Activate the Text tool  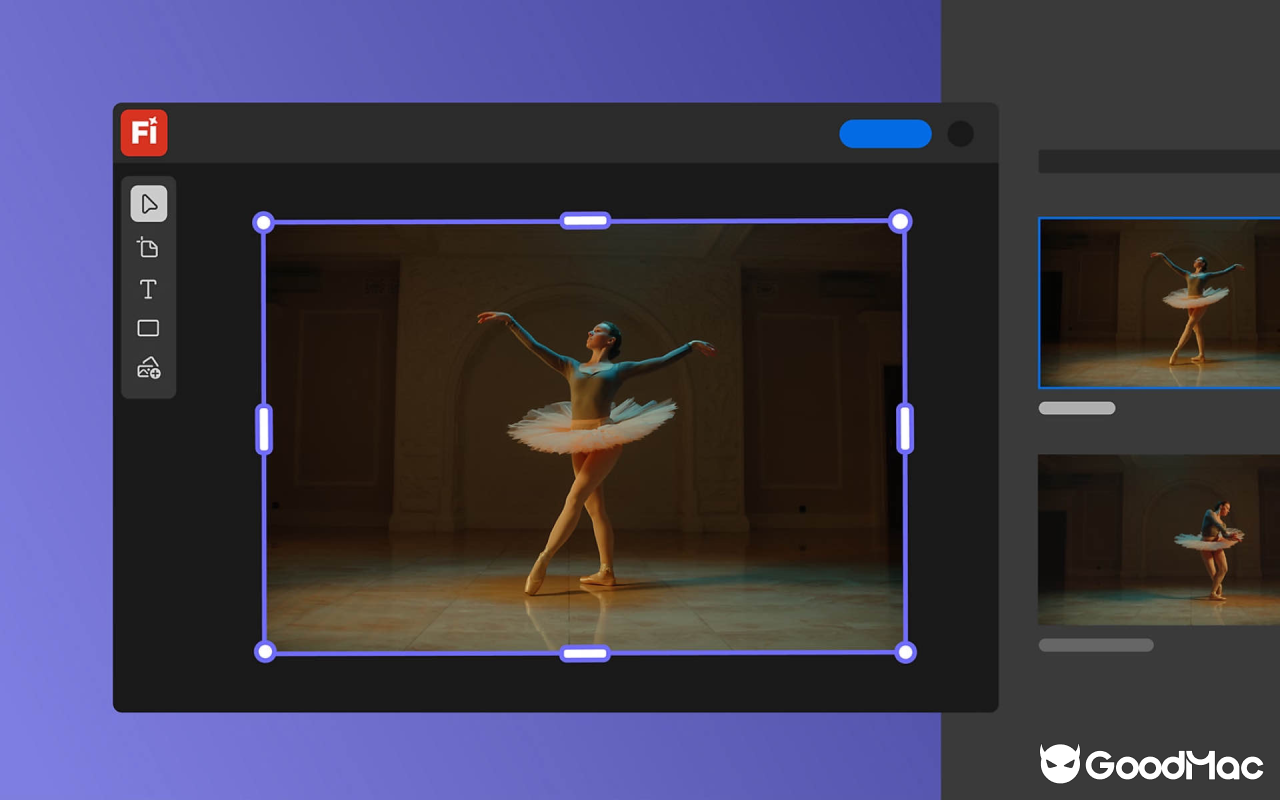point(147,289)
